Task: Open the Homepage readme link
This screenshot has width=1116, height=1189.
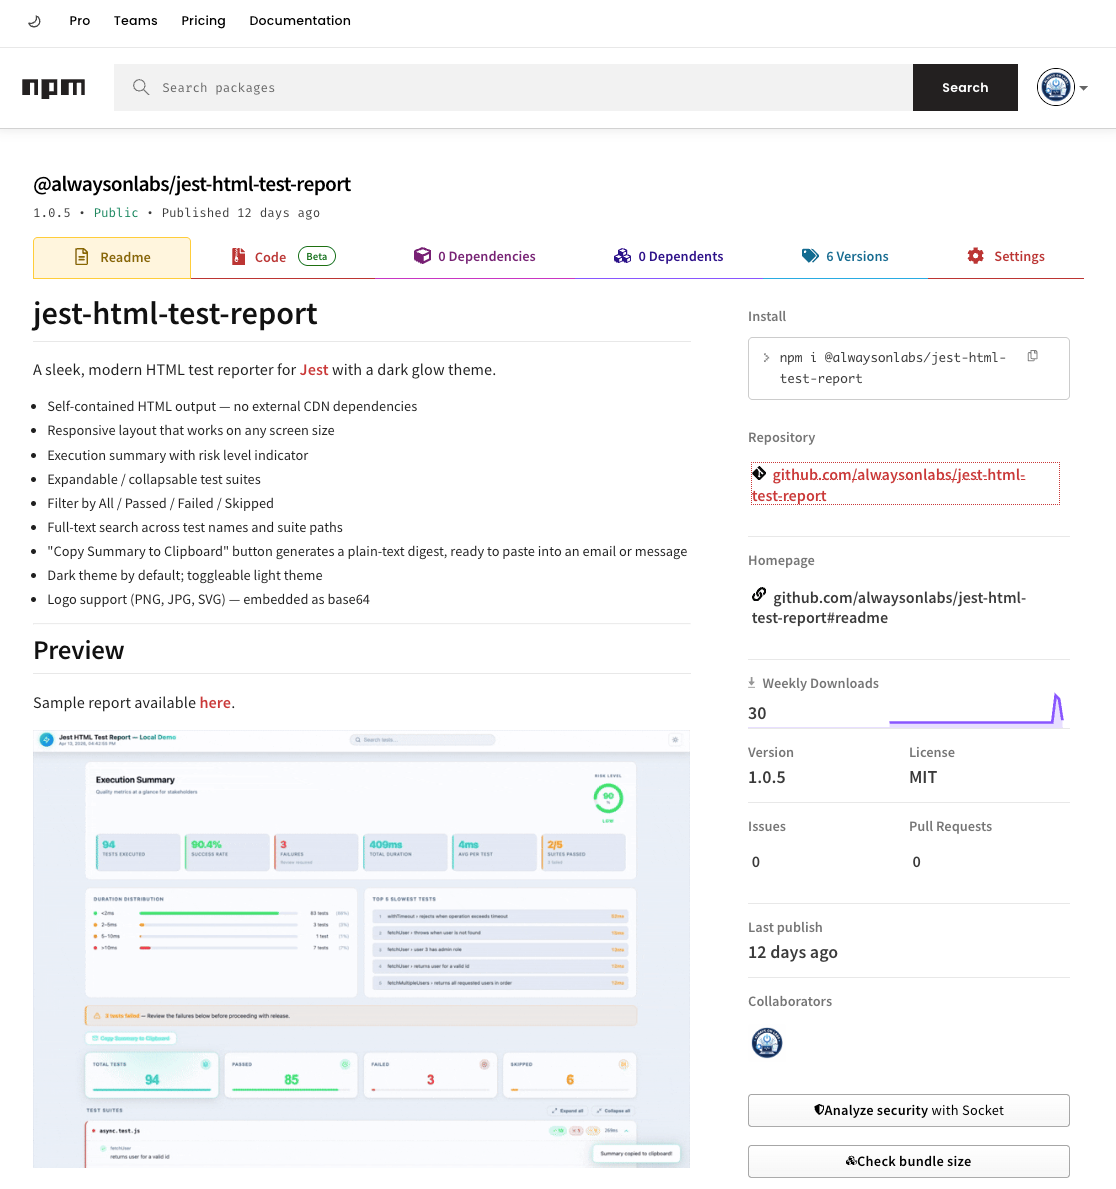Action: 889,607
